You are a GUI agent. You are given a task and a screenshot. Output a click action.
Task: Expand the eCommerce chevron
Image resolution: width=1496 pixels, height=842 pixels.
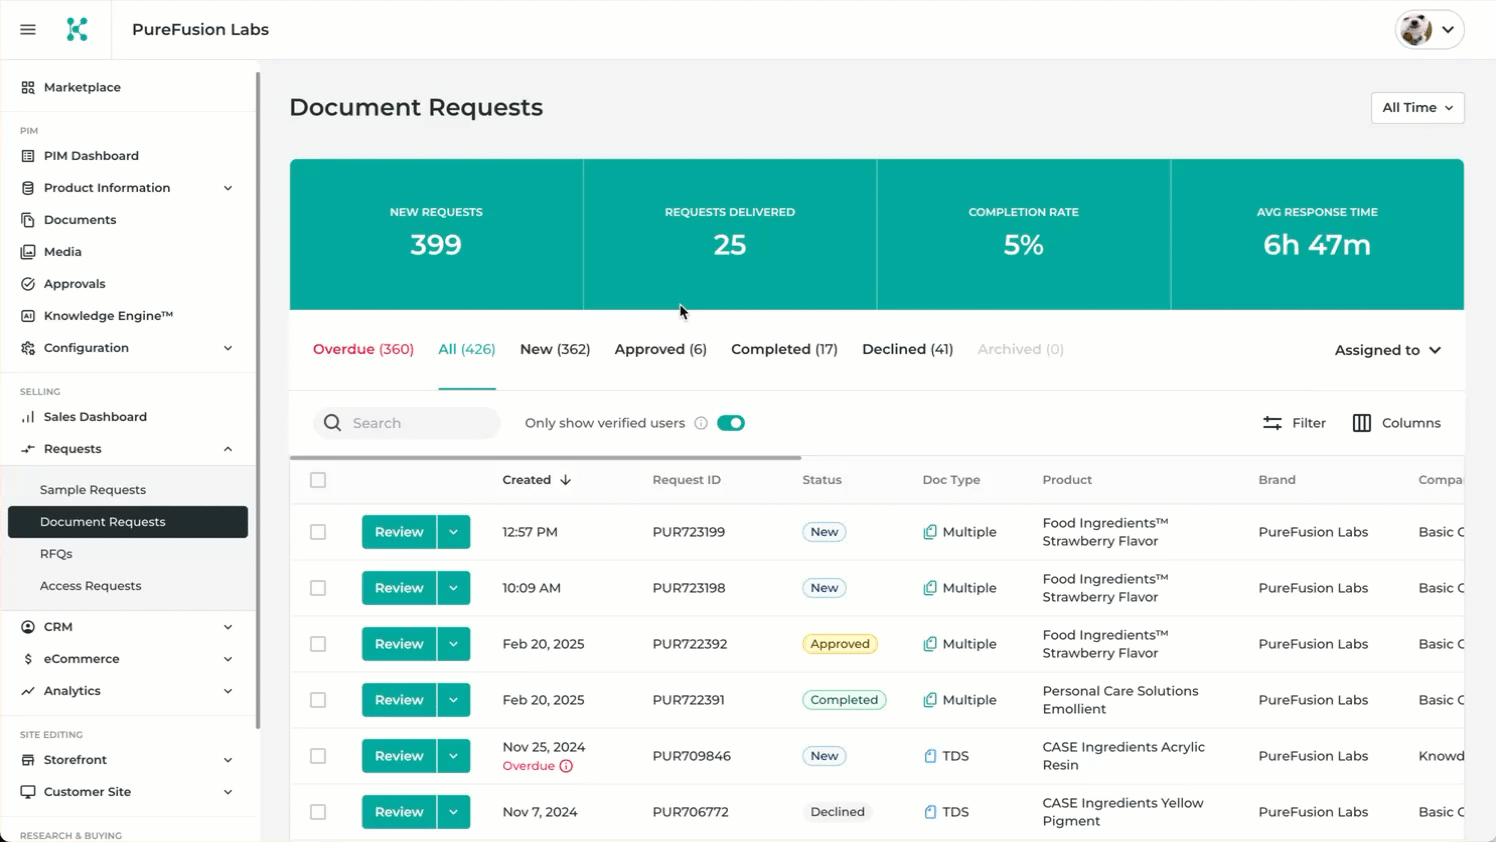[228, 659]
